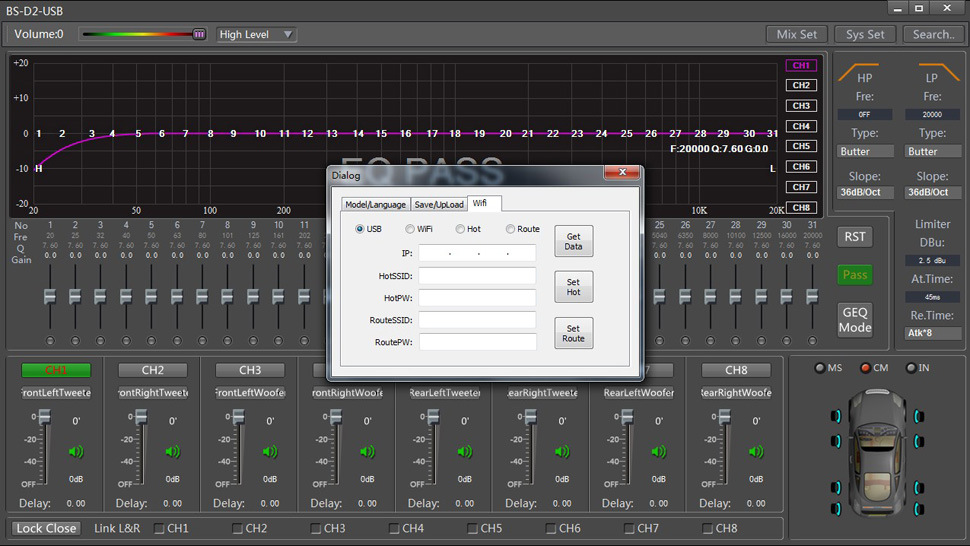Click the master Volume slider handle
Viewport: 970px width, 546px height.
[198, 34]
